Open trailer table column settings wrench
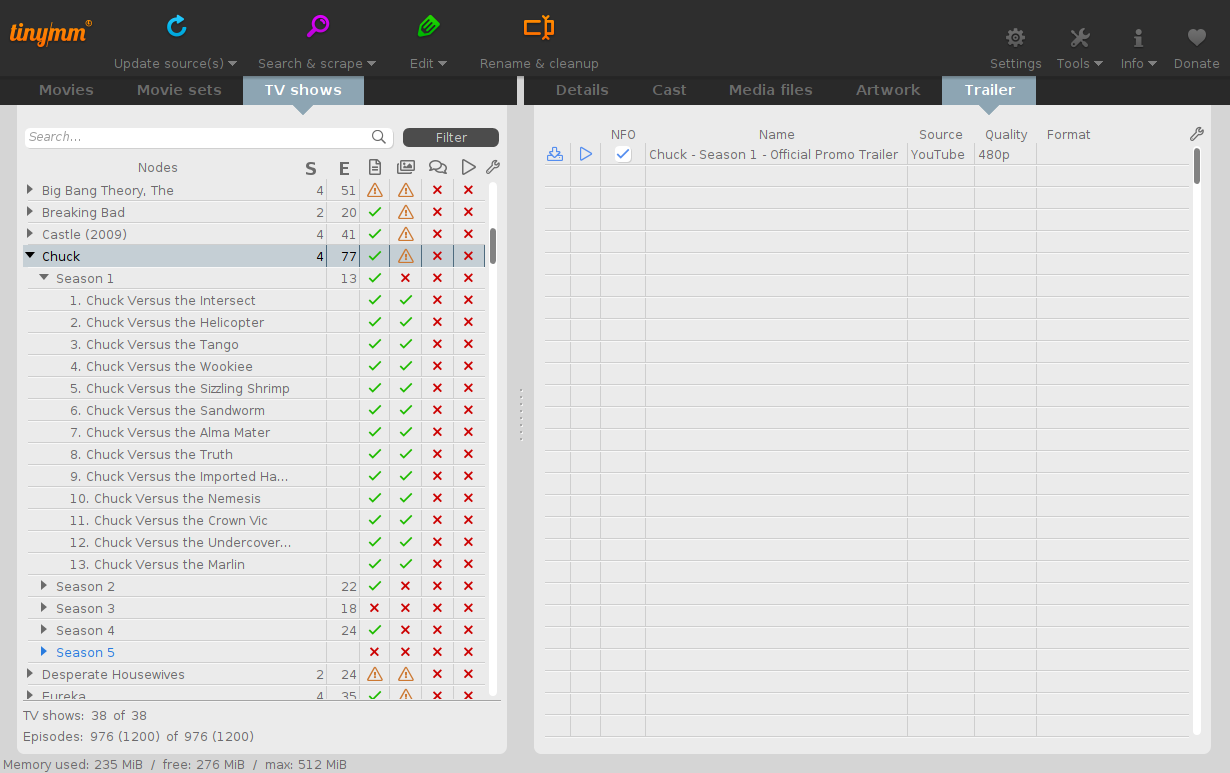Viewport: 1230px width, 773px height. [x=1197, y=134]
